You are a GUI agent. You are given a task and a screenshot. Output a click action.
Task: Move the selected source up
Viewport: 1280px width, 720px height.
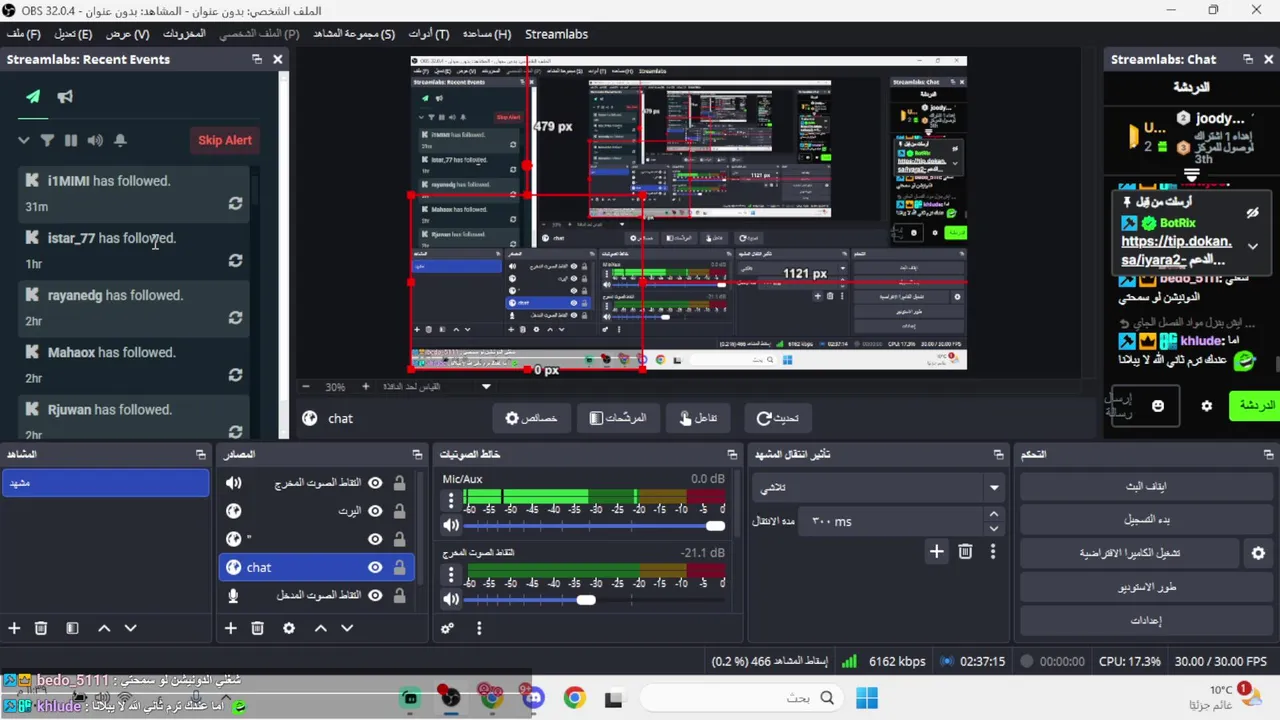321,628
